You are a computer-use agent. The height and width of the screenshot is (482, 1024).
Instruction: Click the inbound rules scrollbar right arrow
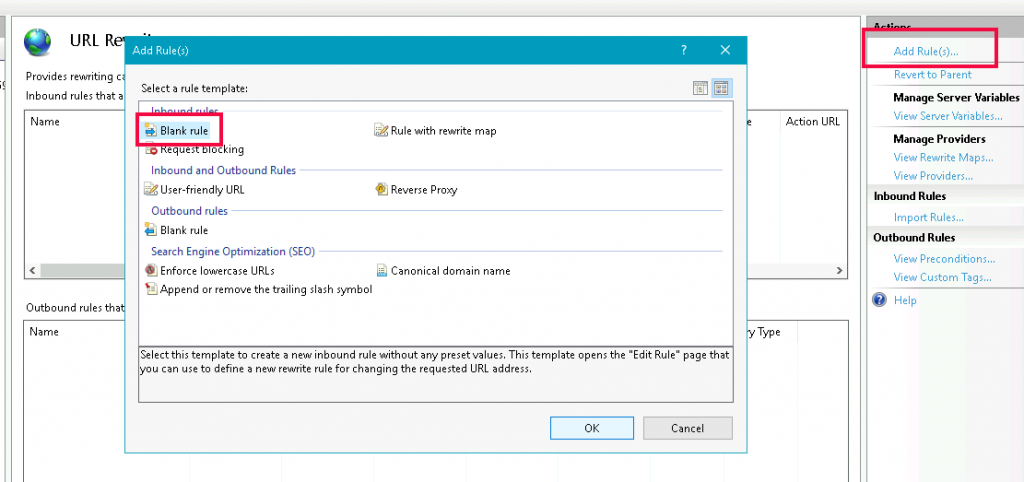click(840, 270)
